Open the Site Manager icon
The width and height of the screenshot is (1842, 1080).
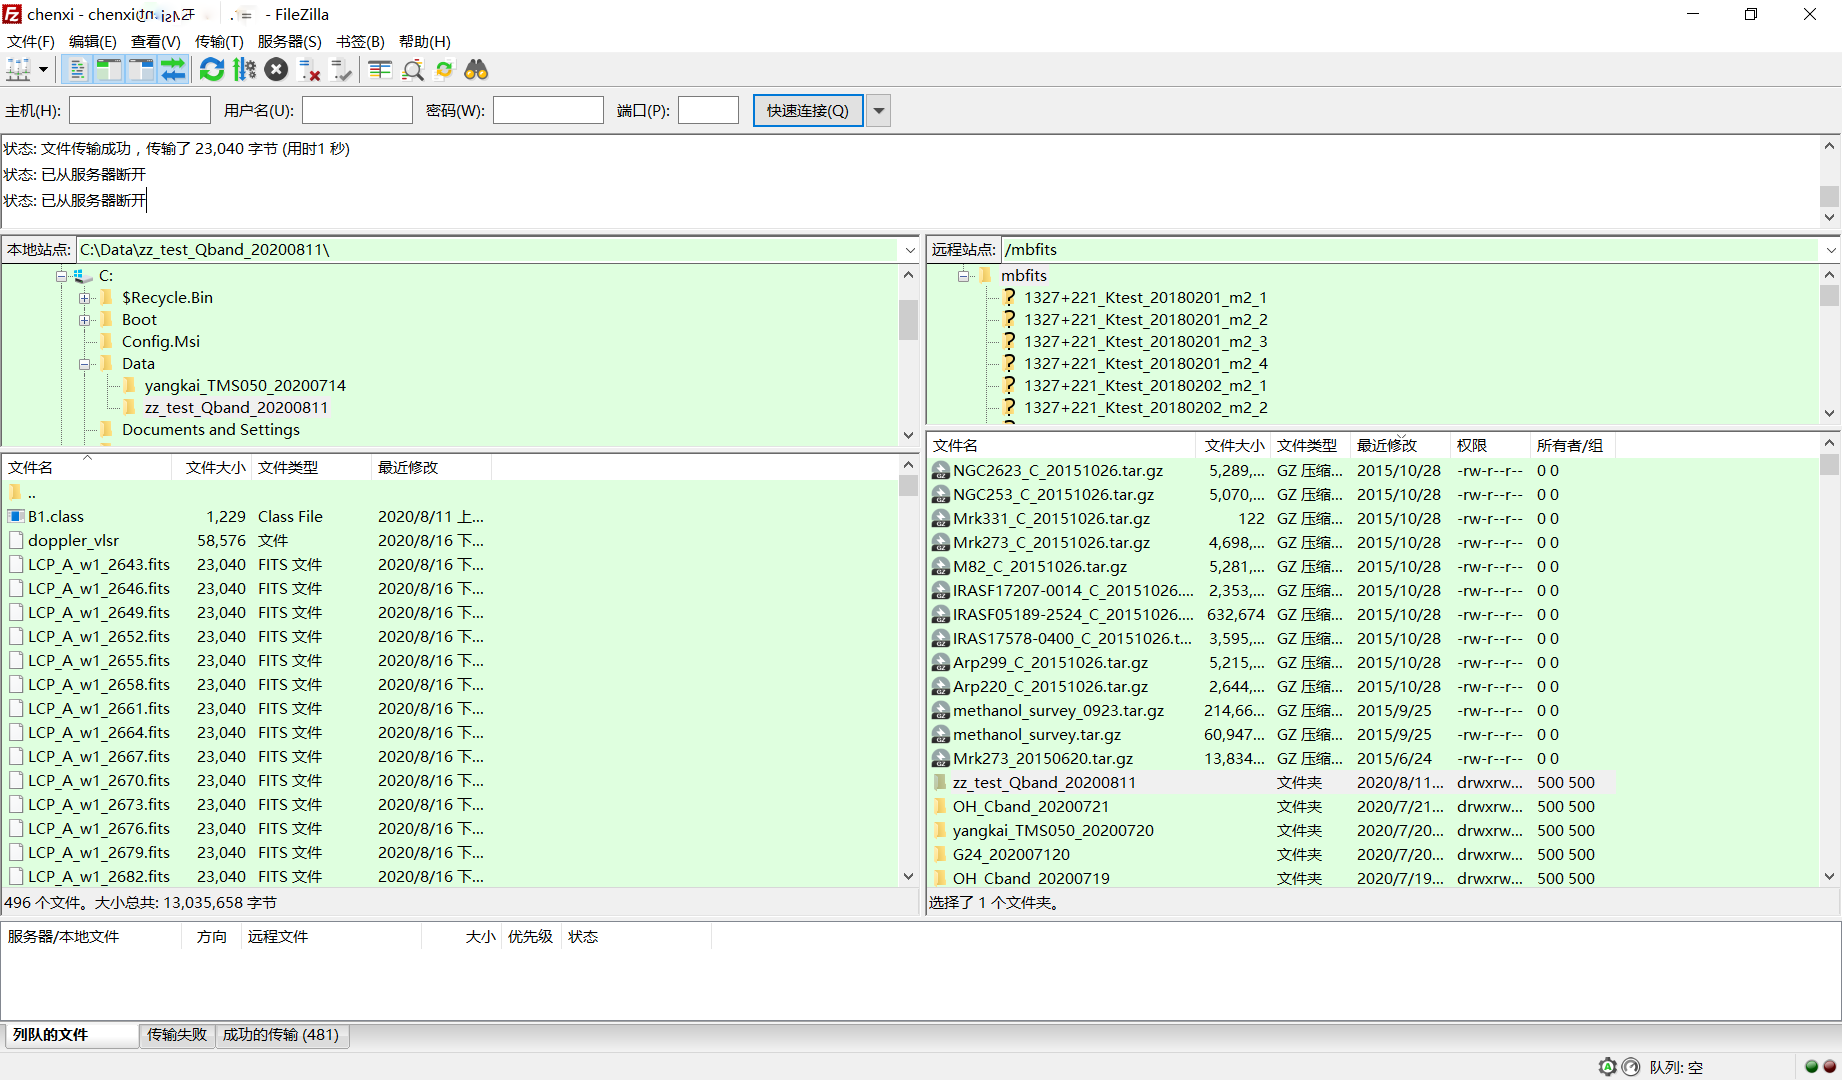(18, 70)
